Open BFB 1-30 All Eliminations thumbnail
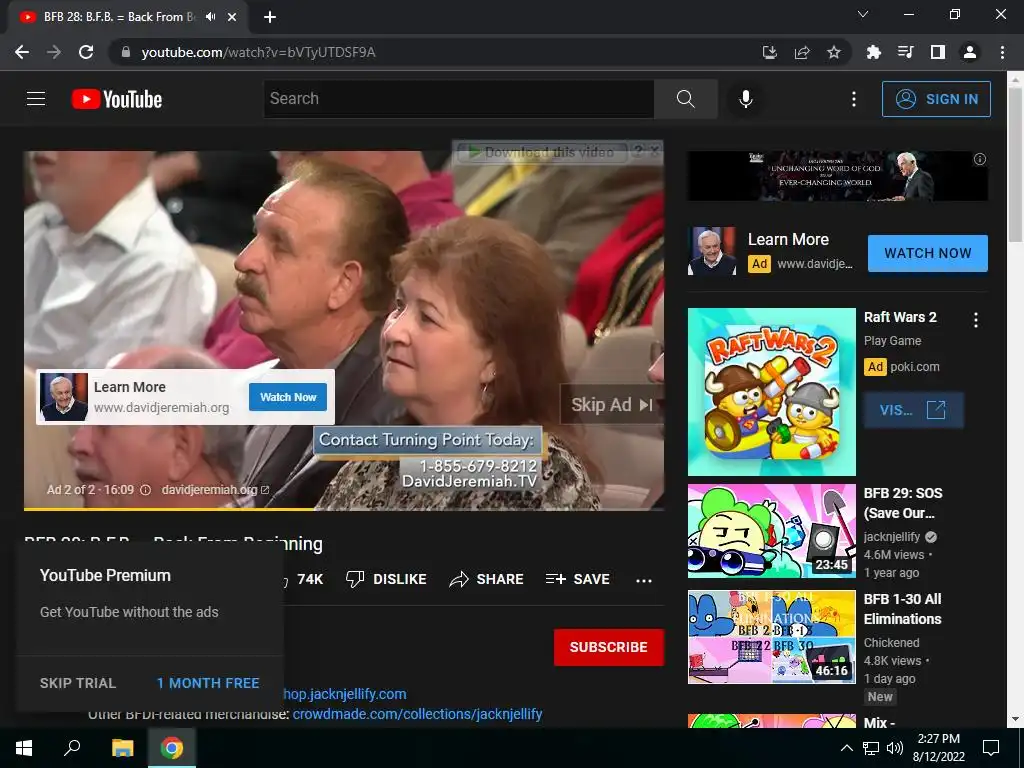This screenshot has height=768, width=1024. pos(771,637)
